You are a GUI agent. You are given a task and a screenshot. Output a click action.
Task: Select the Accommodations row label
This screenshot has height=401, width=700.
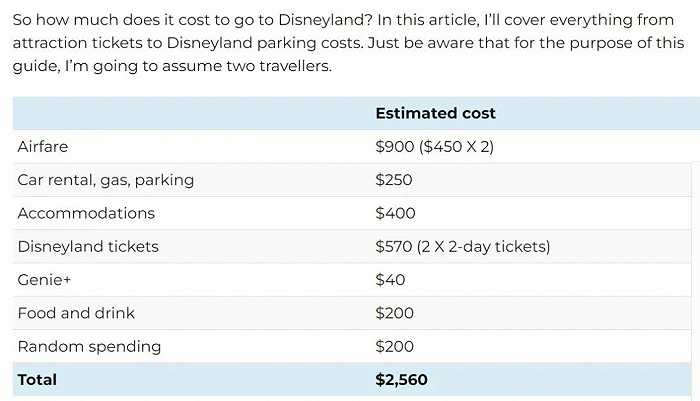pyautogui.click(x=86, y=213)
